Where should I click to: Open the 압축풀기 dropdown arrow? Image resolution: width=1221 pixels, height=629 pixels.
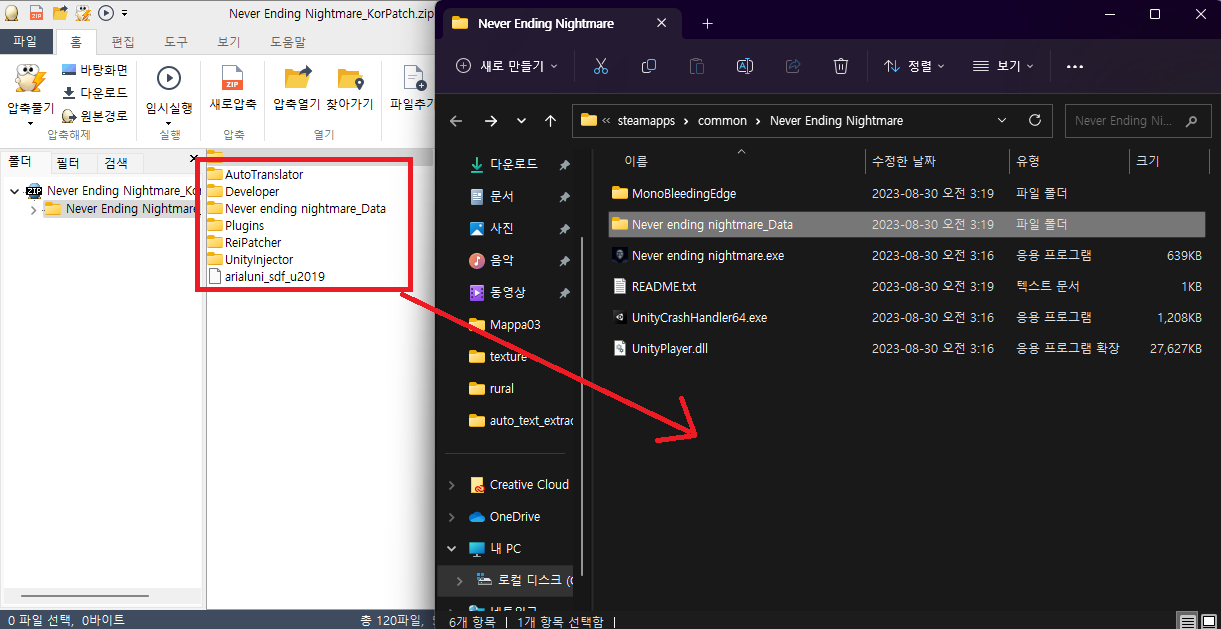31,124
